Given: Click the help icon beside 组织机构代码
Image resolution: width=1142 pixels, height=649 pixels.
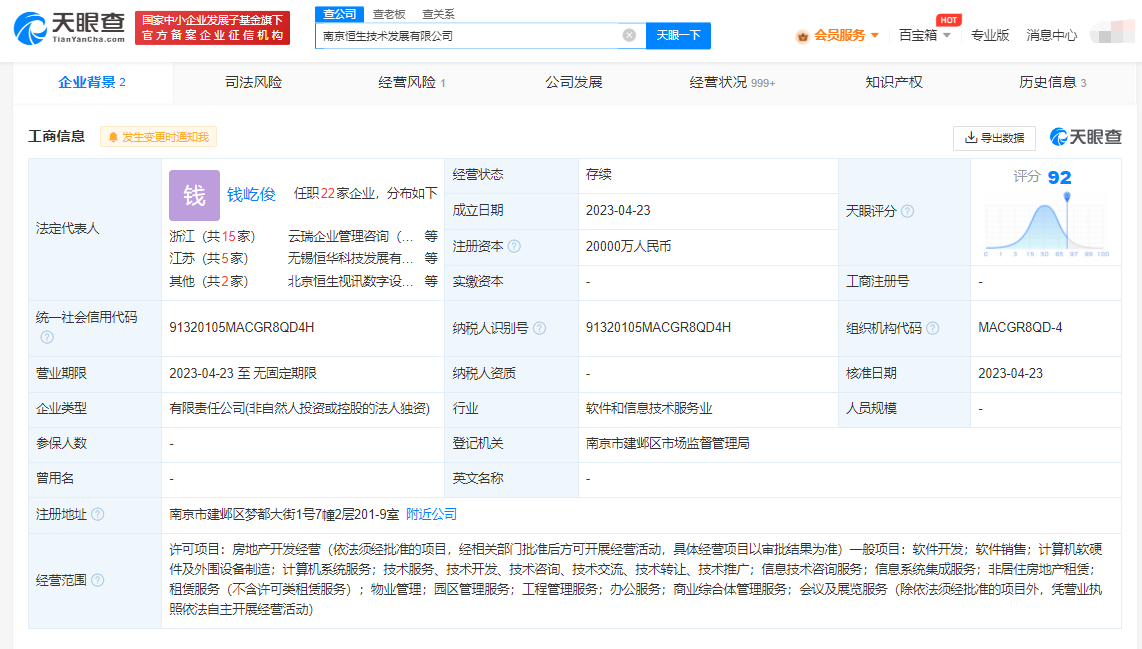Looking at the screenshot, I should click(x=932, y=329).
